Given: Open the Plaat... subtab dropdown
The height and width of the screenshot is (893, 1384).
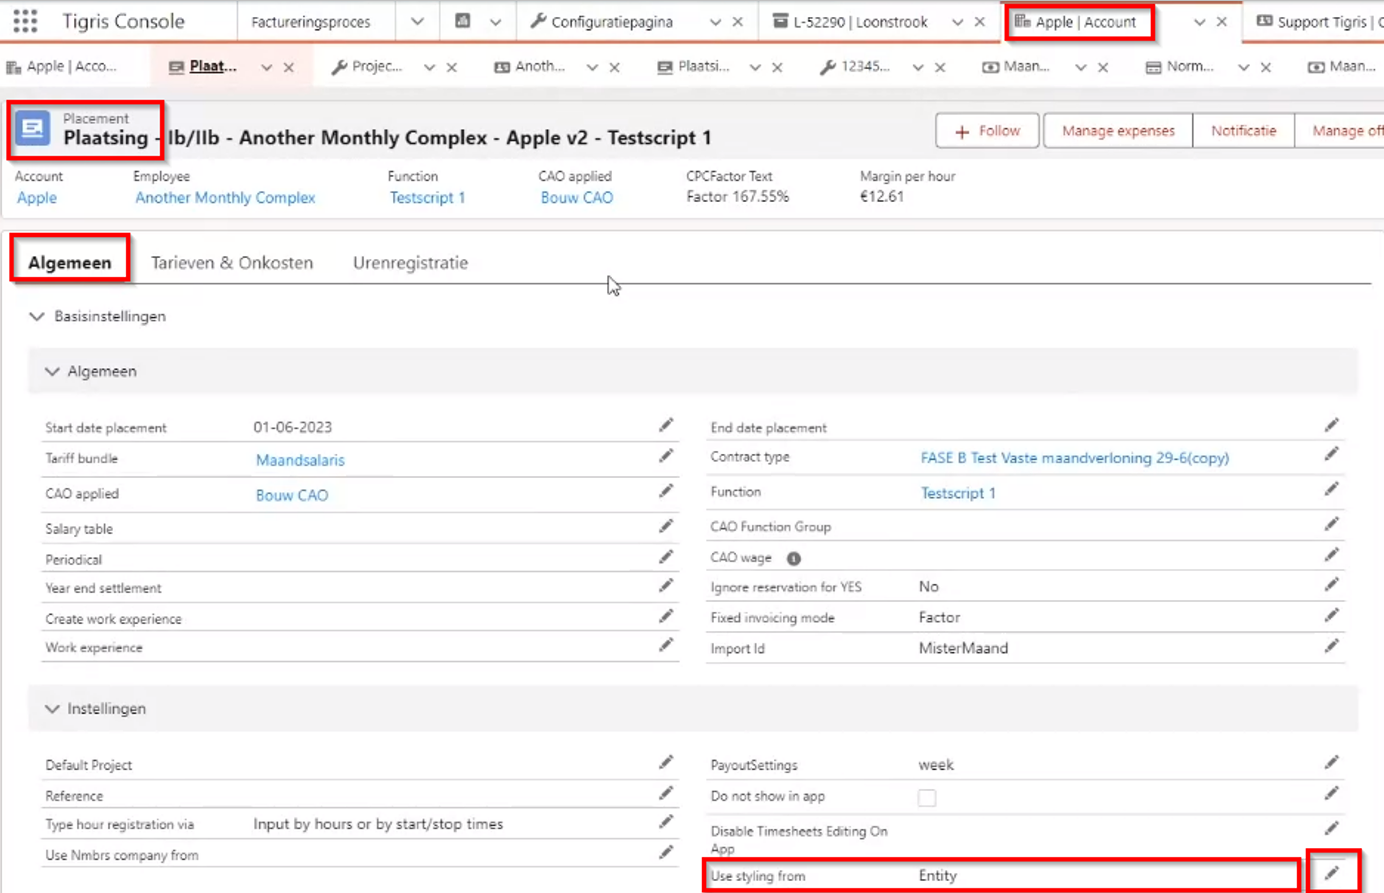Looking at the screenshot, I should (266, 67).
